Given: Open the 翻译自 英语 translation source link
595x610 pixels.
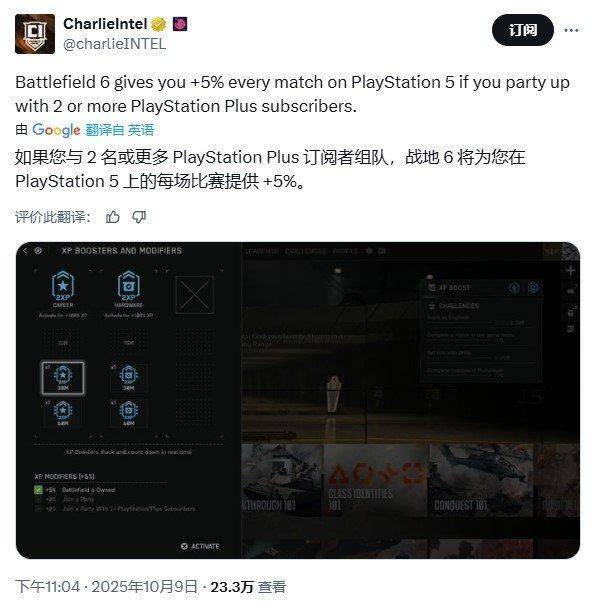Looking at the screenshot, I should pyautogui.click(x=120, y=130).
